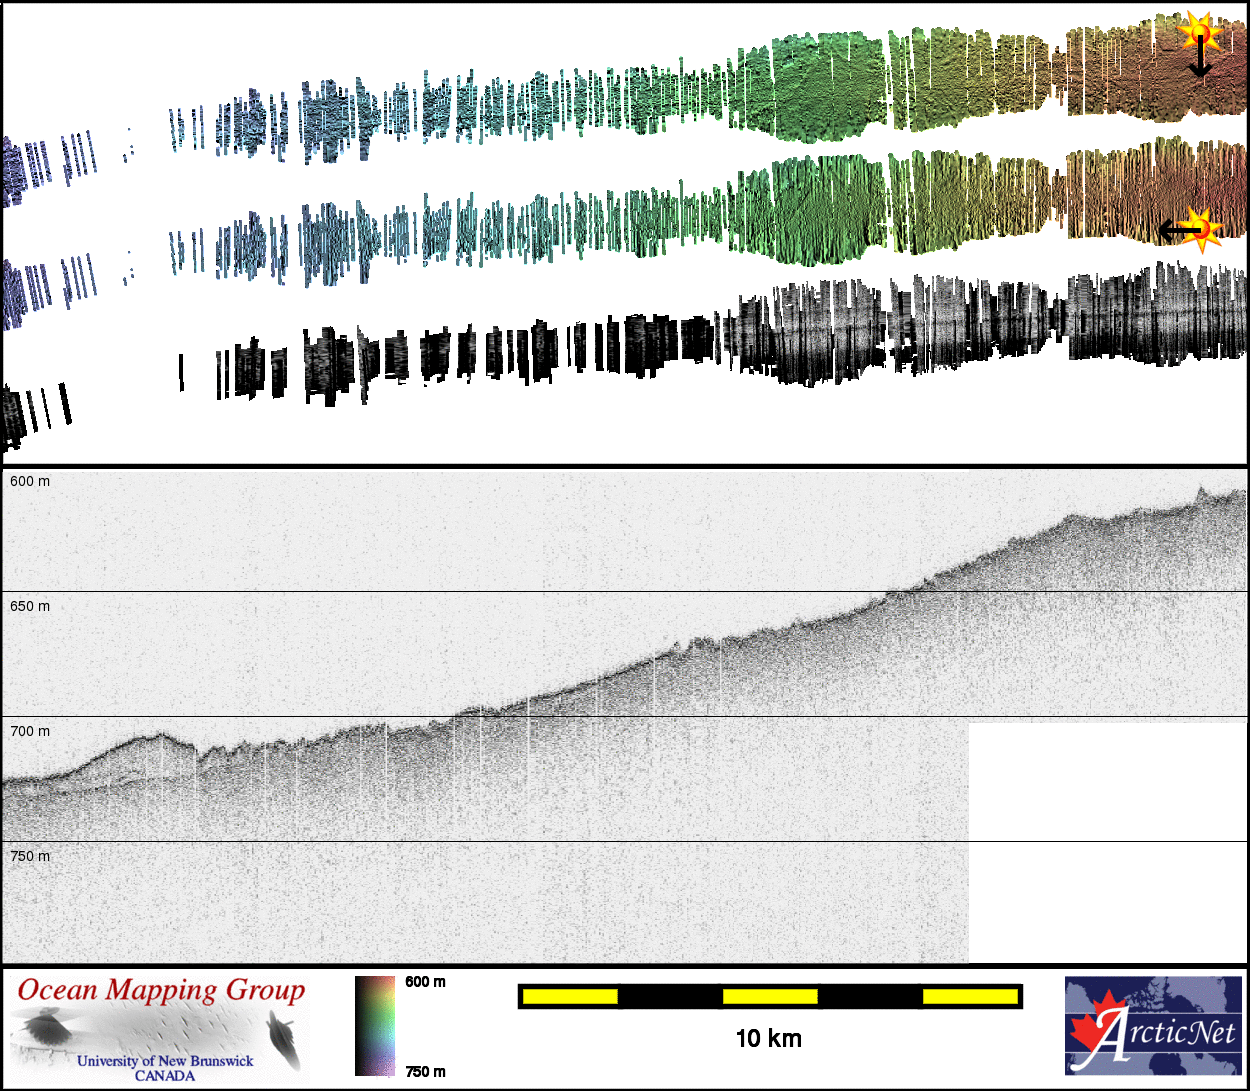Click the depth color legend bar
The image size is (1250, 1091).
click(x=375, y=1026)
